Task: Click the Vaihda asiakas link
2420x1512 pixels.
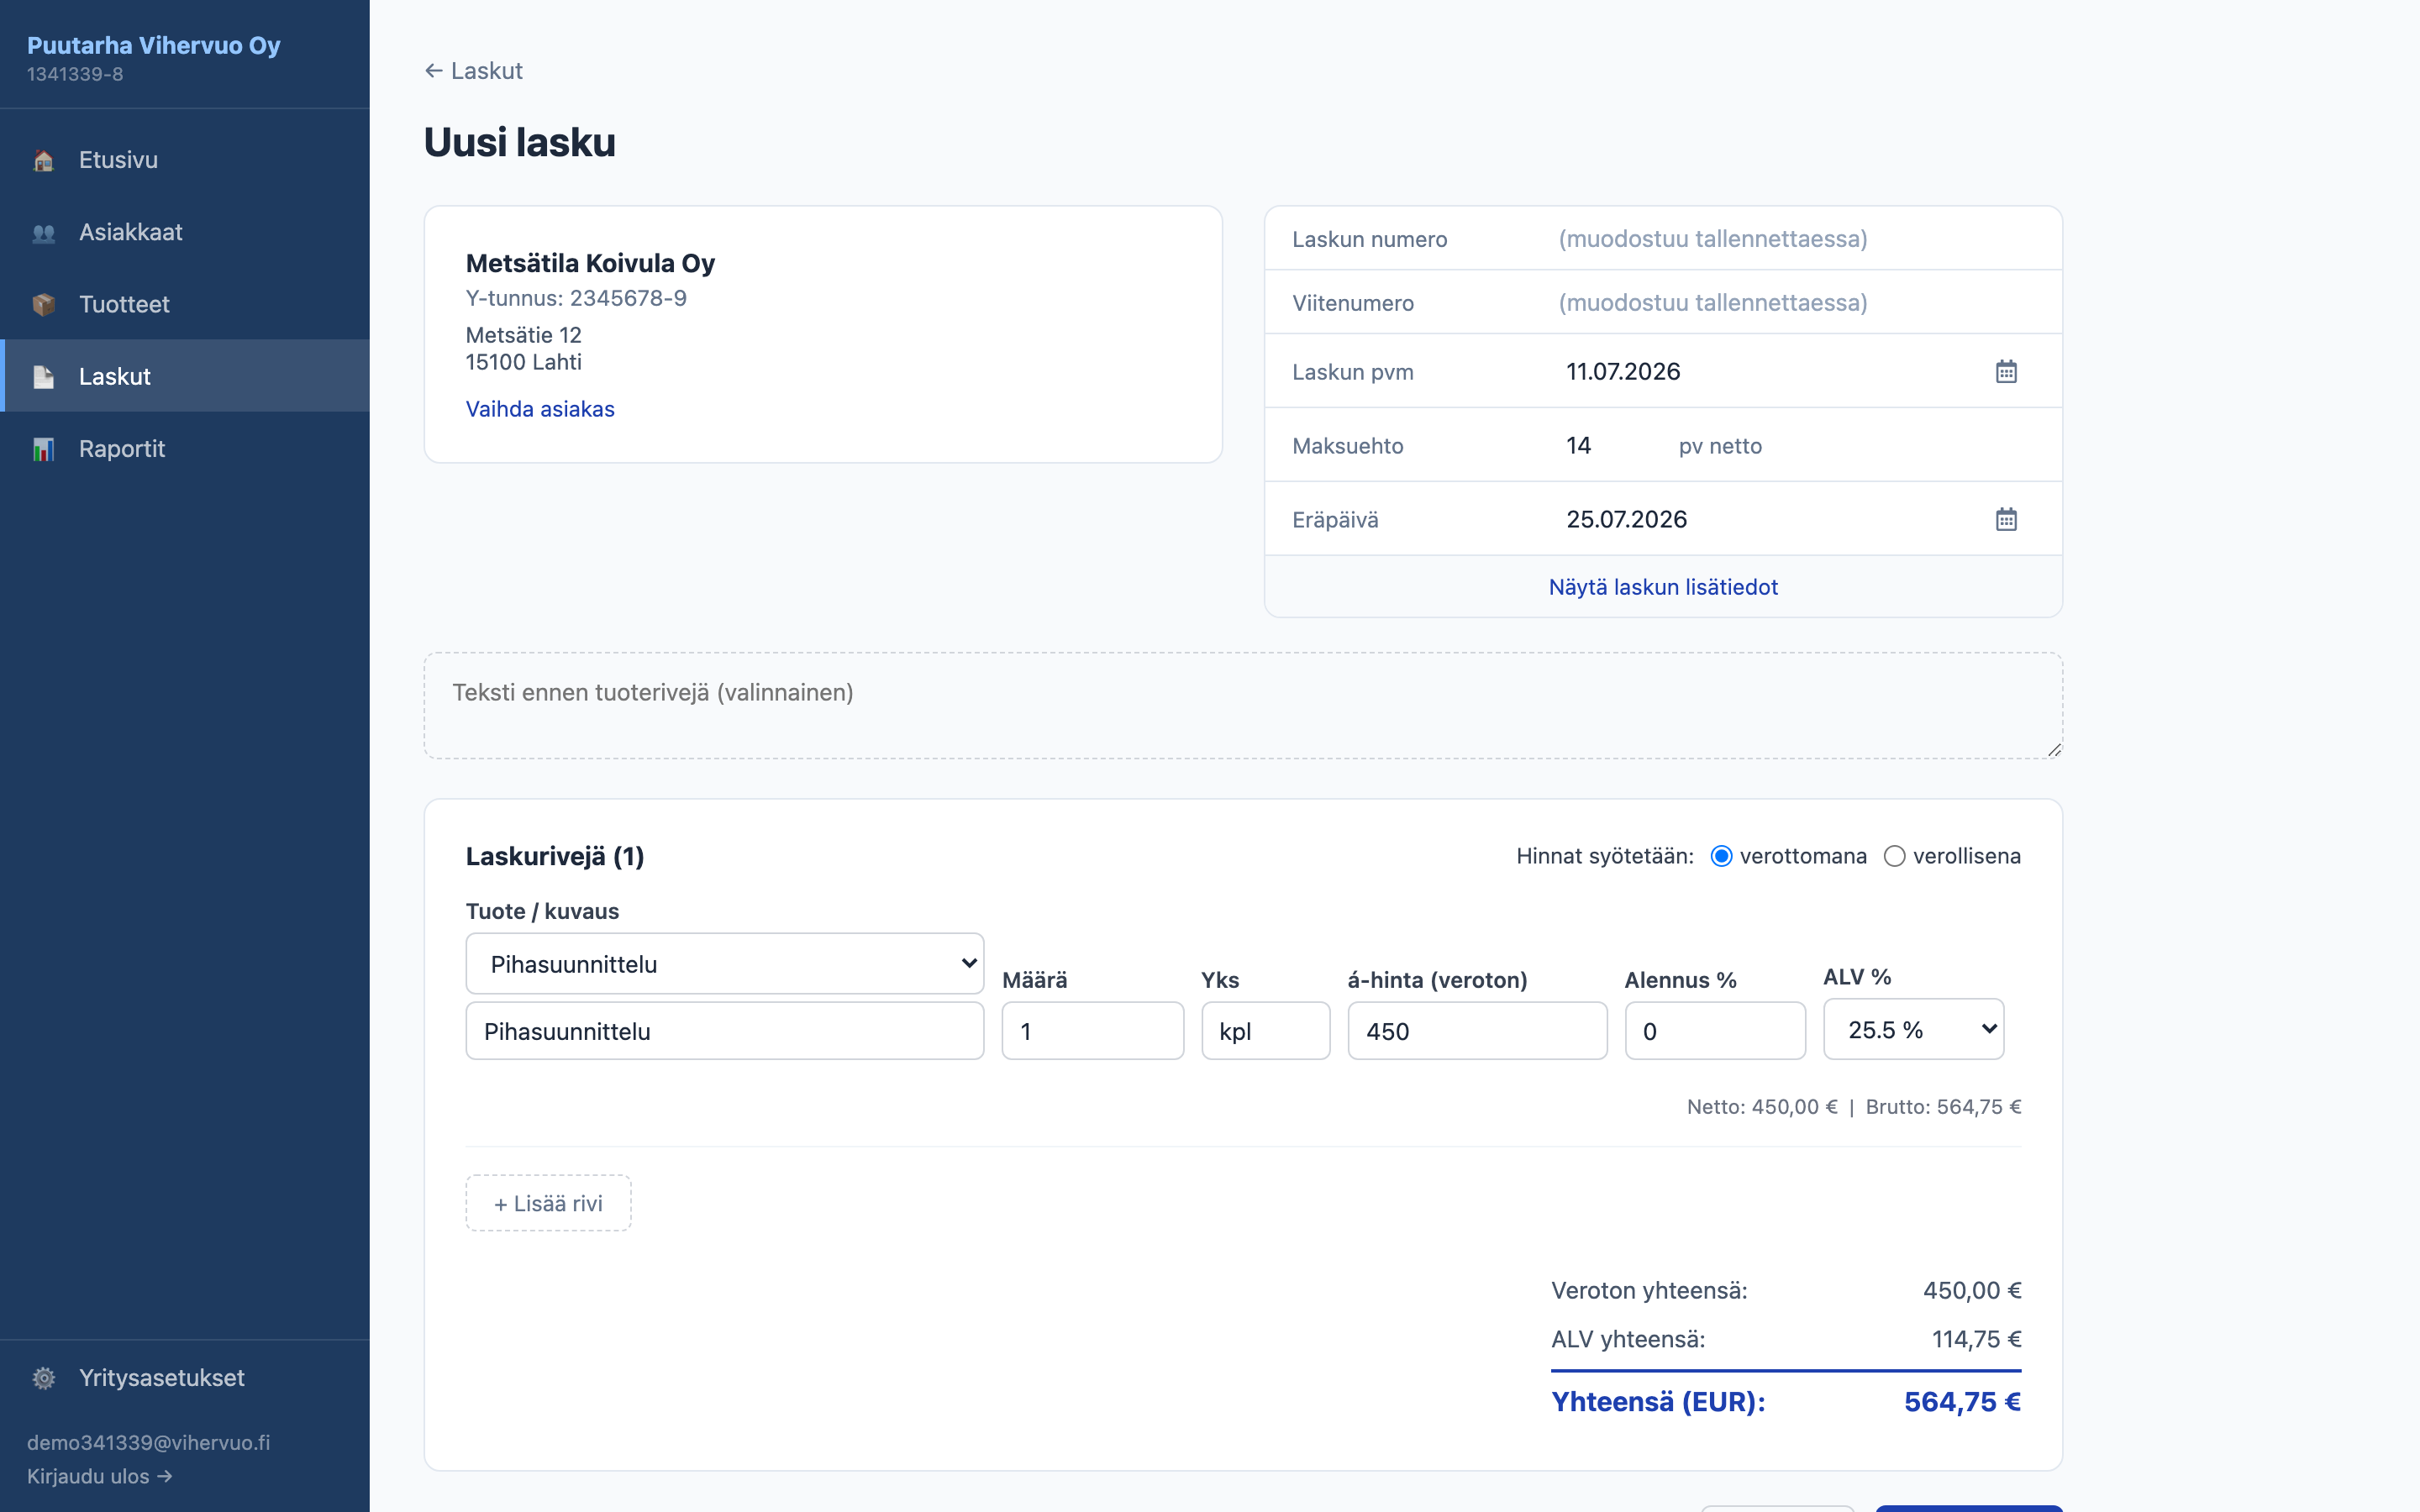Action: point(540,409)
